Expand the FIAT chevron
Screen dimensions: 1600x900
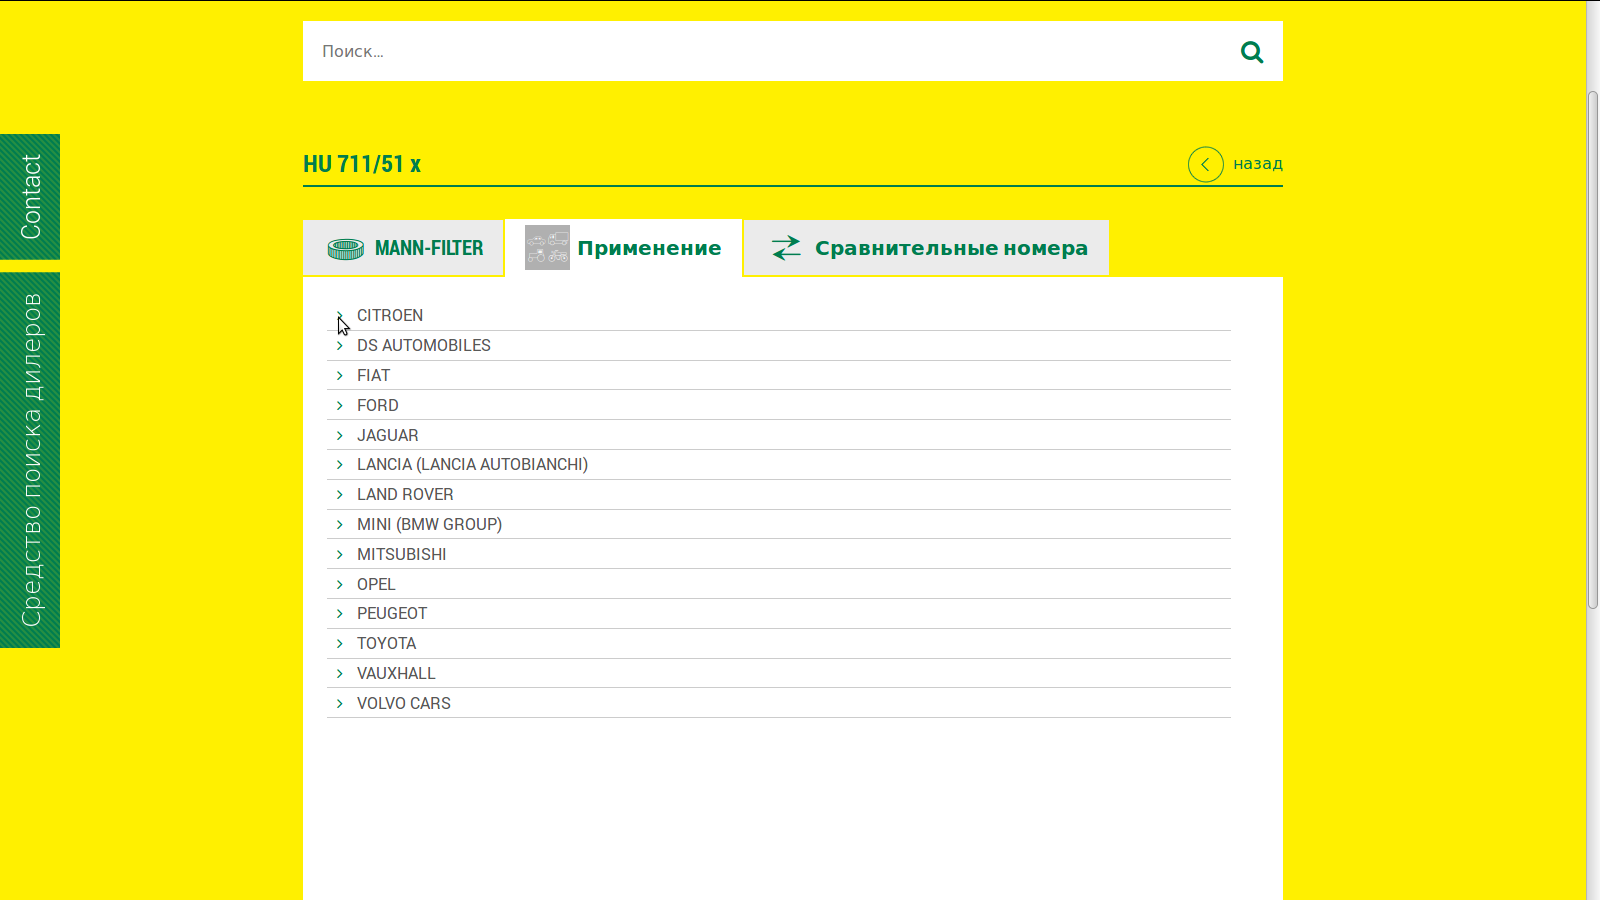coord(340,376)
